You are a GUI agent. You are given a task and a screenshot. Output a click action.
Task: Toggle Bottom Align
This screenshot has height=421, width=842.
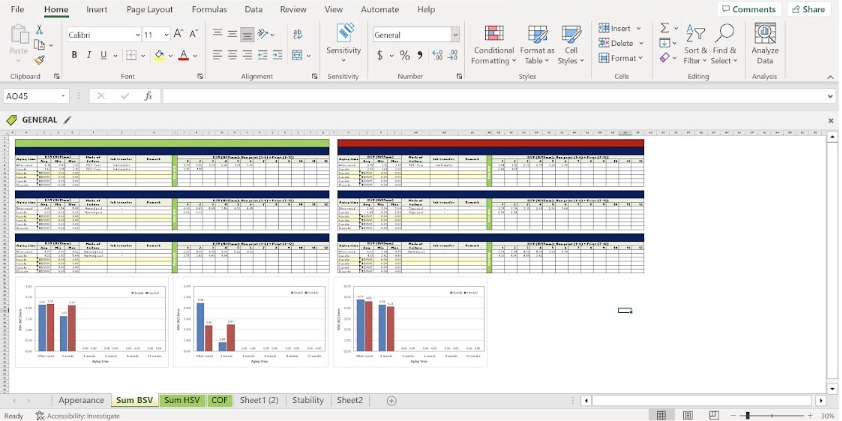pyautogui.click(x=247, y=34)
